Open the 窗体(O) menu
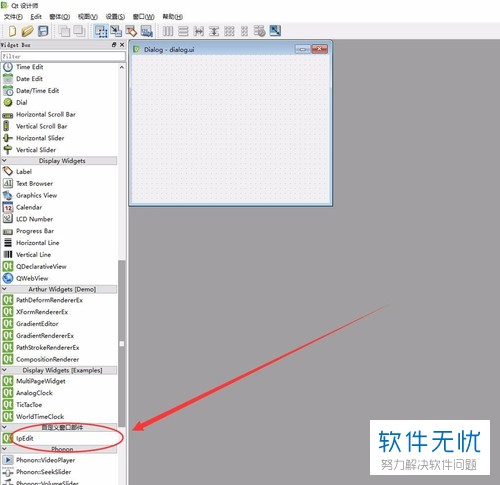This screenshot has width=500, height=485. (60, 17)
